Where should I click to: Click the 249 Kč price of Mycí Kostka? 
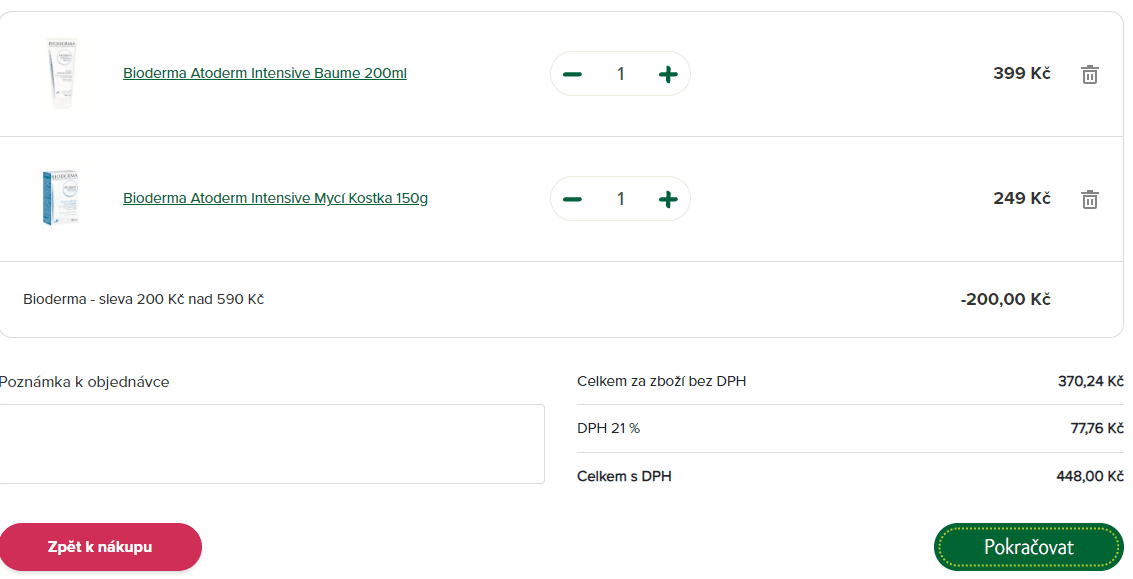[x=1021, y=198]
